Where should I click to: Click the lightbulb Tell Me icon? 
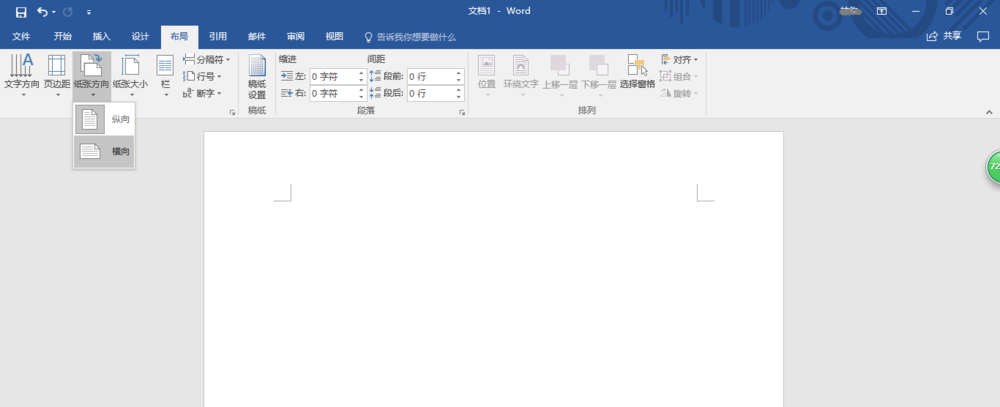[x=368, y=37]
